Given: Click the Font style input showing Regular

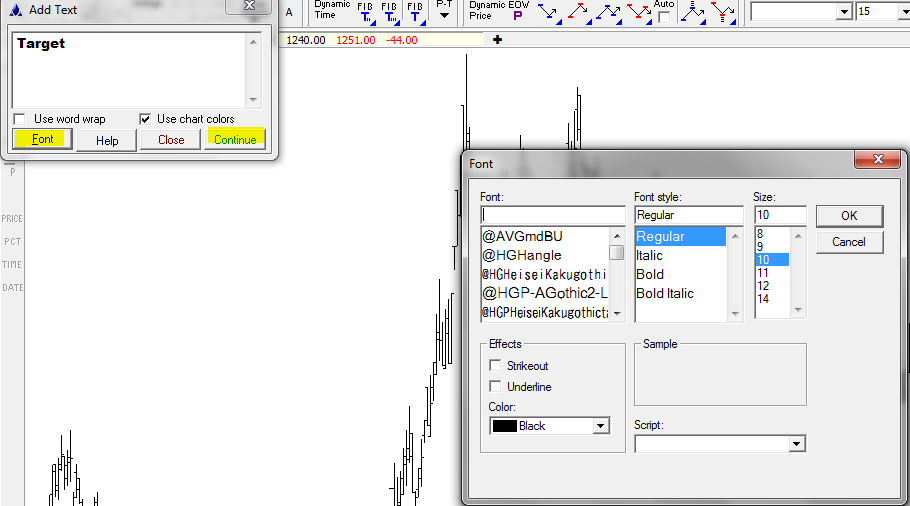Looking at the screenshot, I should click(x=689, y=215).
